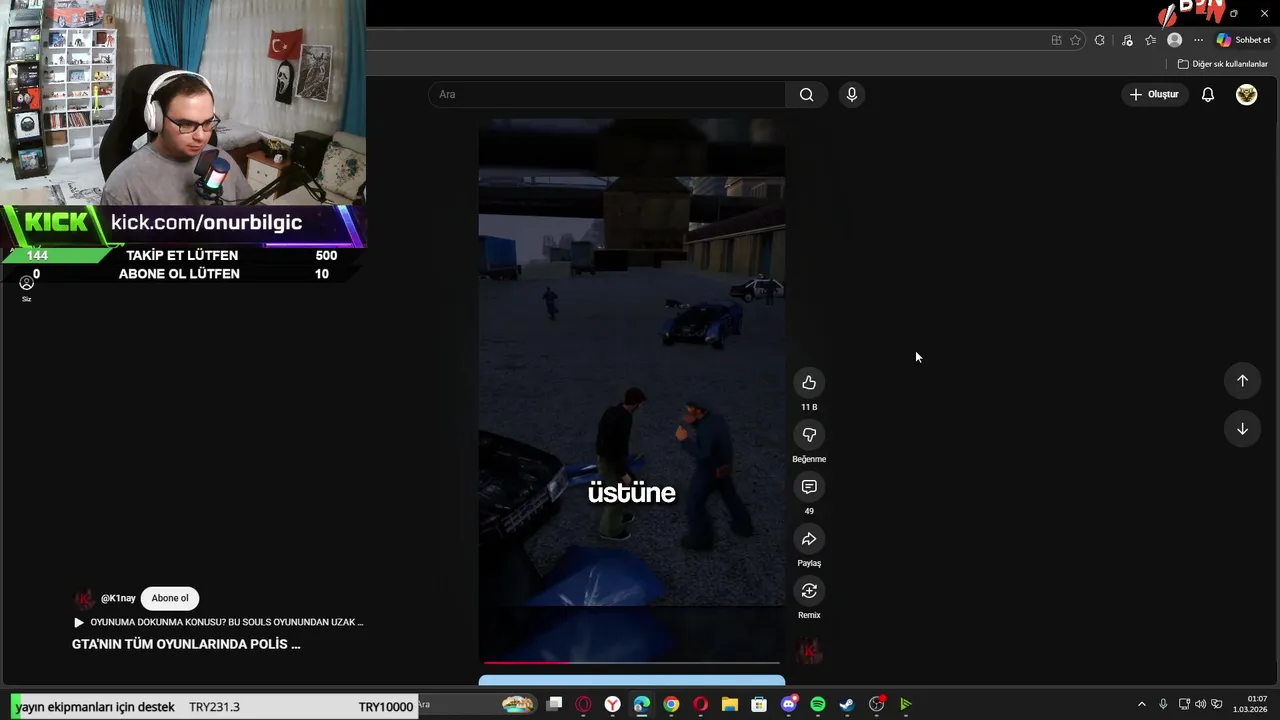Open the Diğer sık kullanılanlar folder
Screen dimensions: 1280x720
[1223, 64]
